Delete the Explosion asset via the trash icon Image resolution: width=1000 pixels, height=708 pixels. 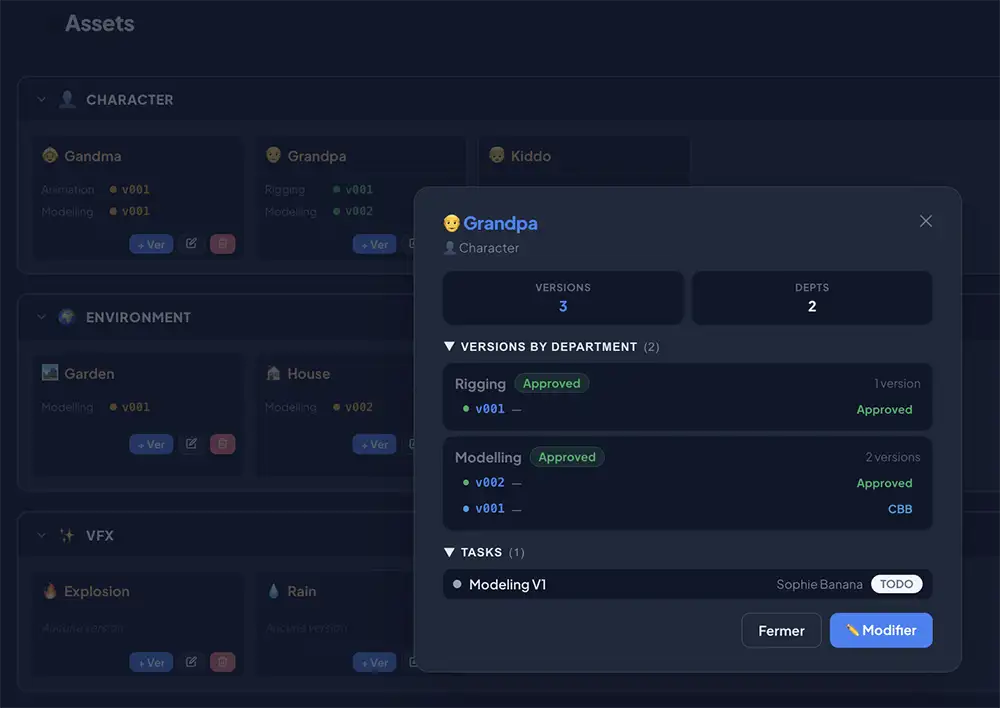(222, 661)
